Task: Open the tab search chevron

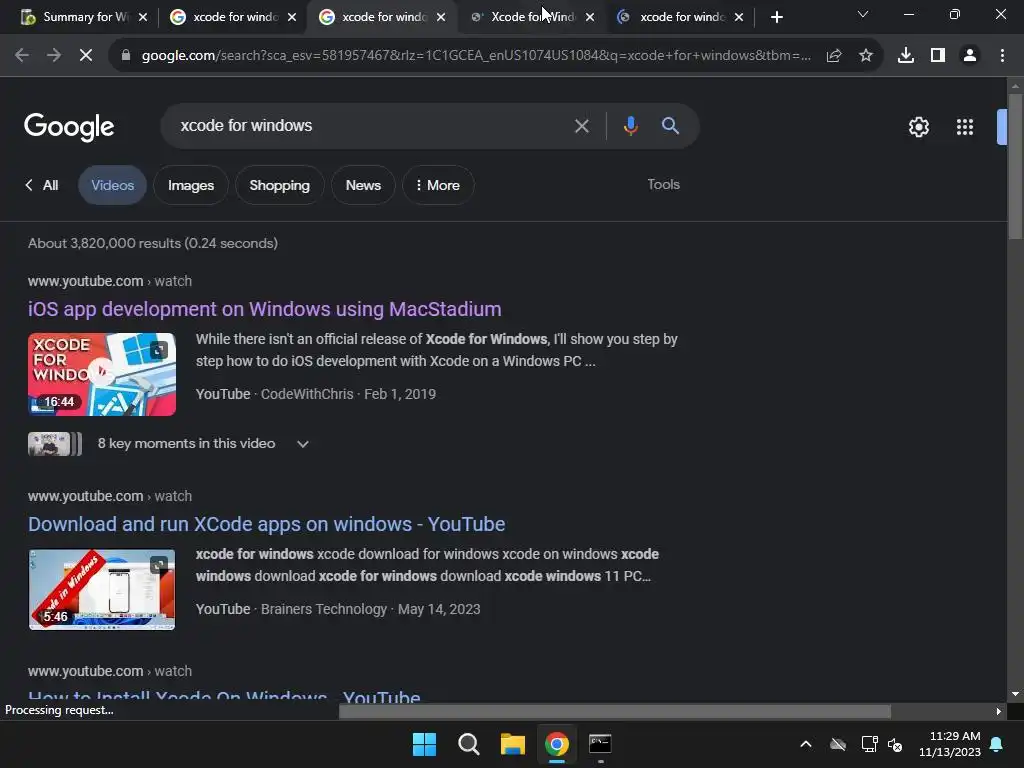Action: point(863,14)
